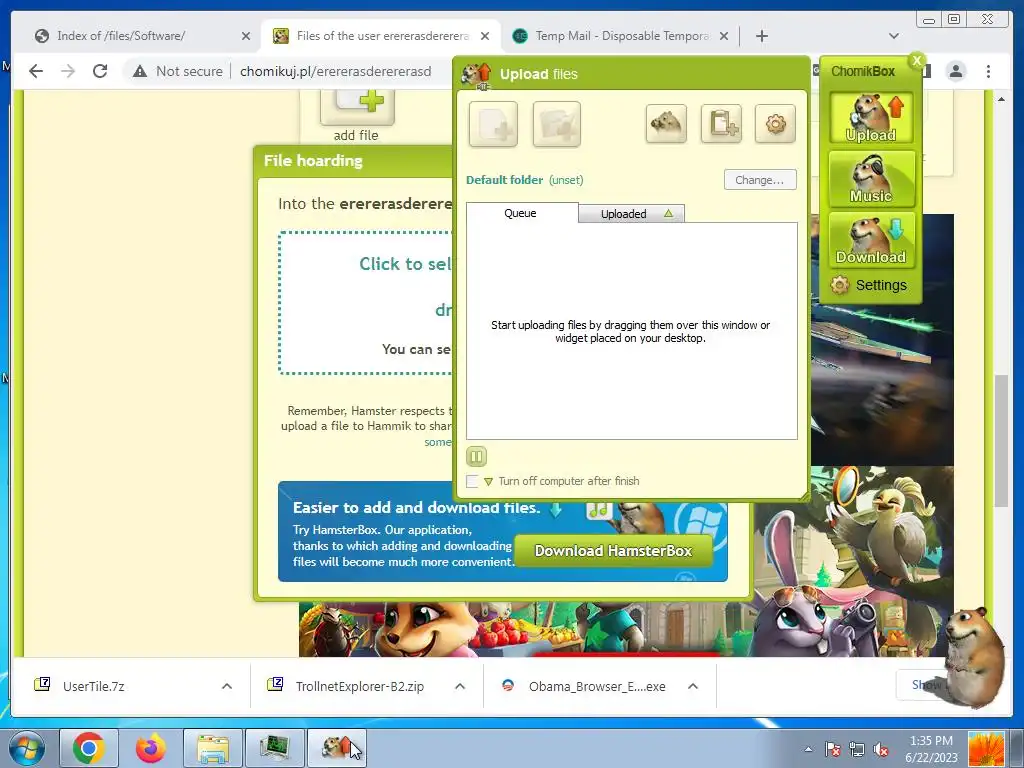
Task: Open Settings in ChomikBox widget
Action: pyautogui.click(x=869, y=285)
